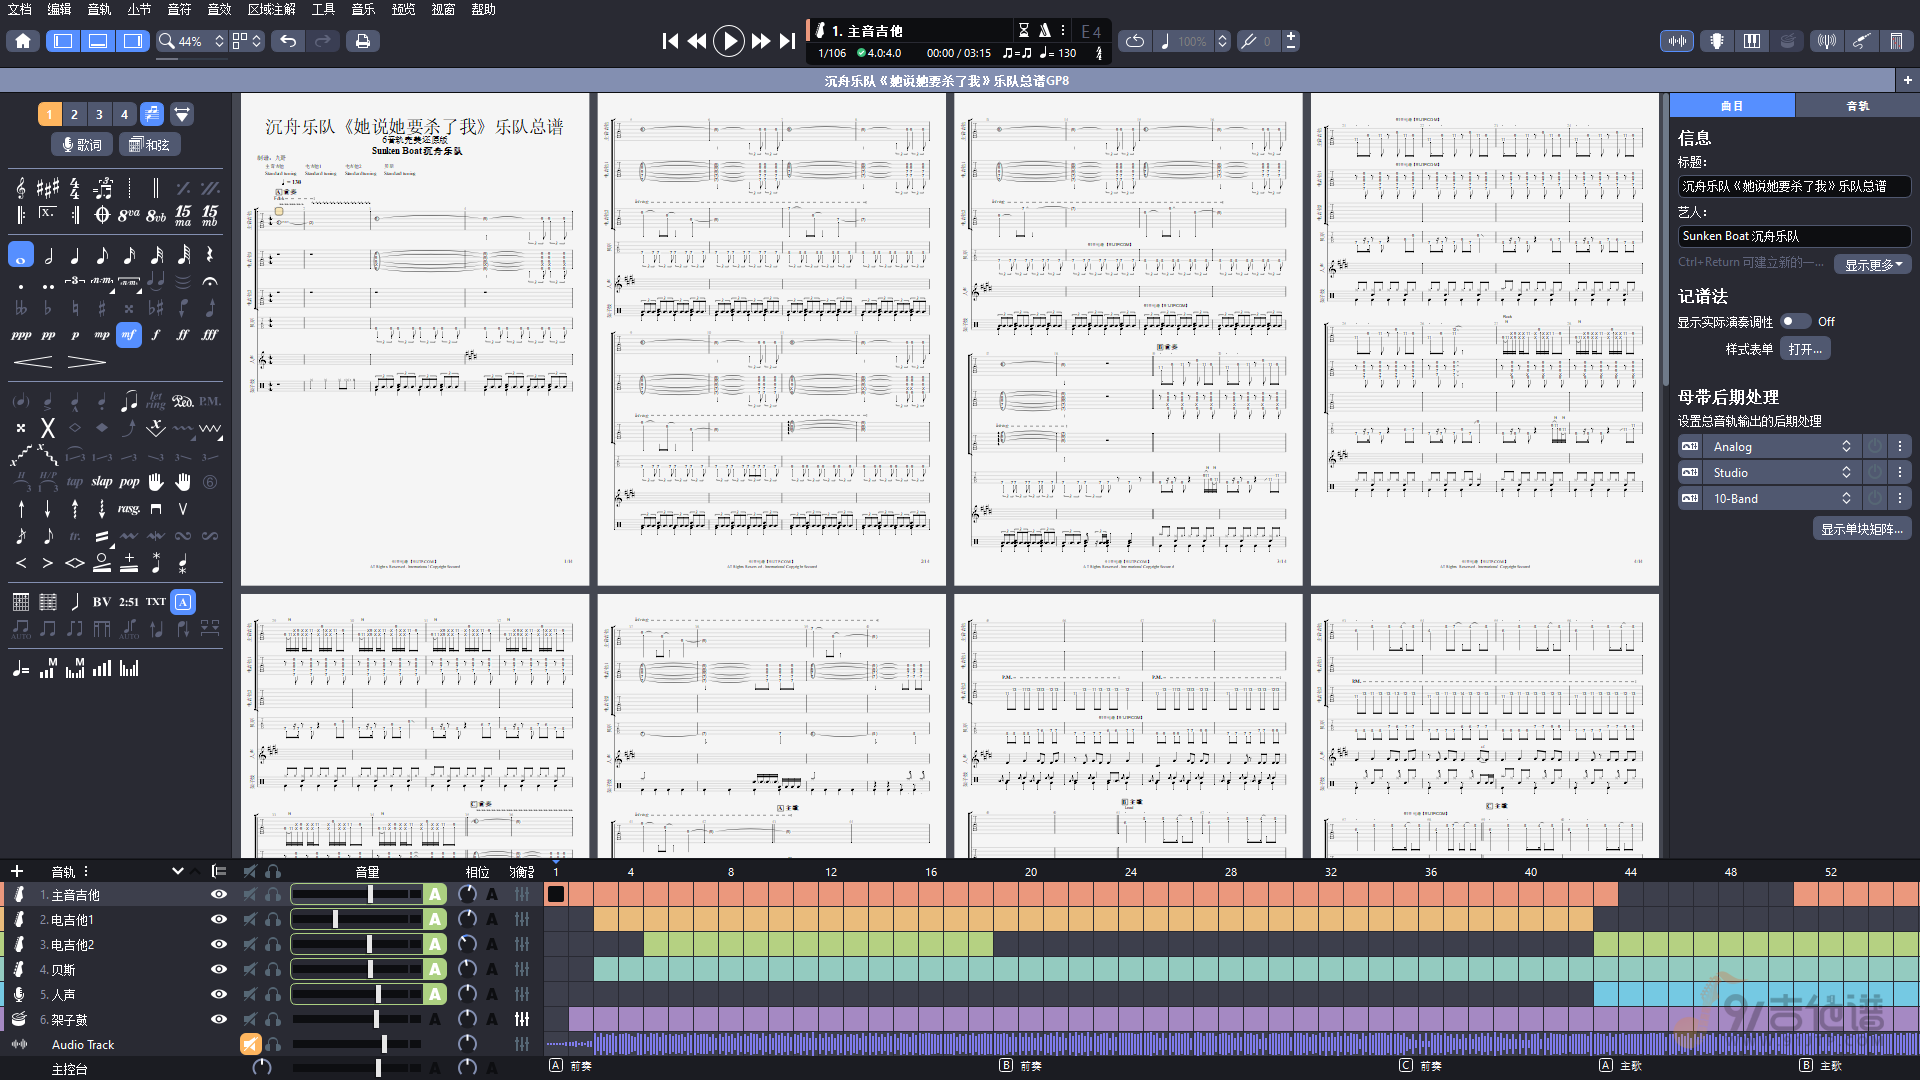Toggle the left panel visibility button
Image resolution: width=1920 pixels, height=1080 pixels.
point(63,41)
